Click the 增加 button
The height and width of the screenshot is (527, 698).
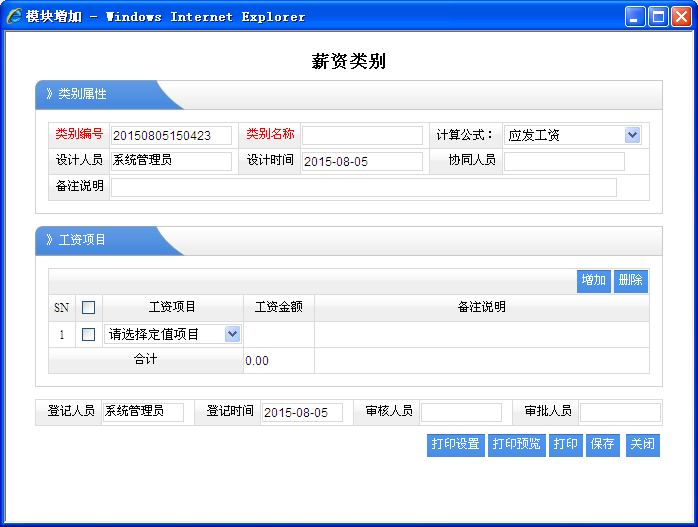[593, 280]
